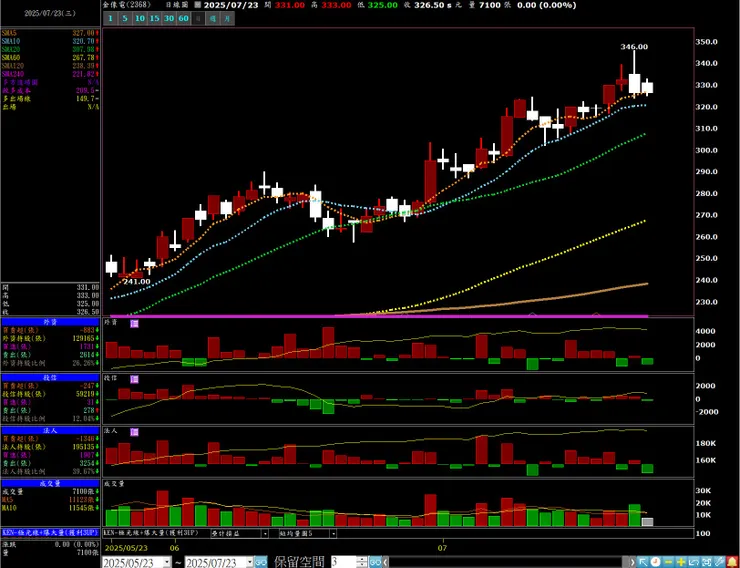
Task: Click the GO button after the 保留空間 field
Action: (x=375, y=562)
